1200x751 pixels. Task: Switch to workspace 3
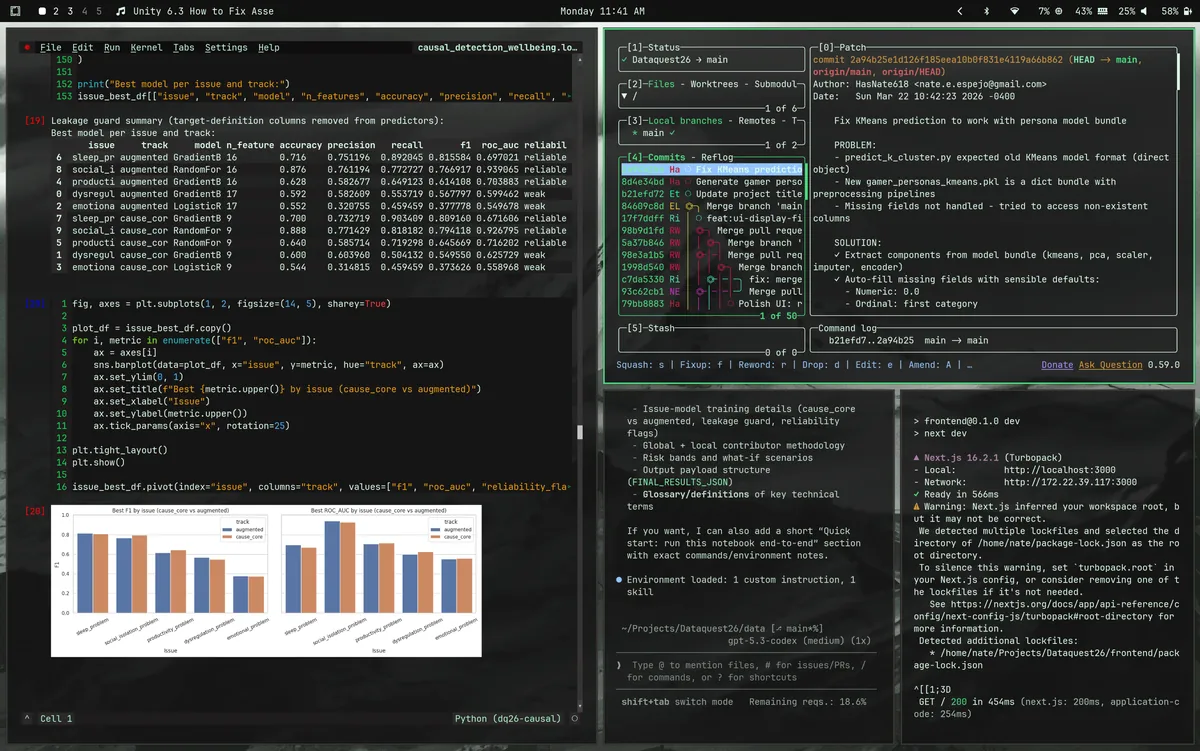[x=70, y=11]
